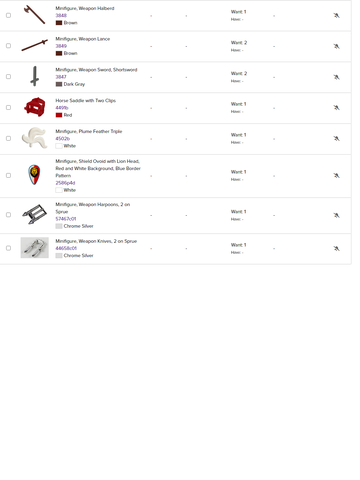This screenshot has width=360, height=480.
Task: Toggle notification bell on the Weapon Lance row
Action: pyautogui.click(x=336, y=46)
